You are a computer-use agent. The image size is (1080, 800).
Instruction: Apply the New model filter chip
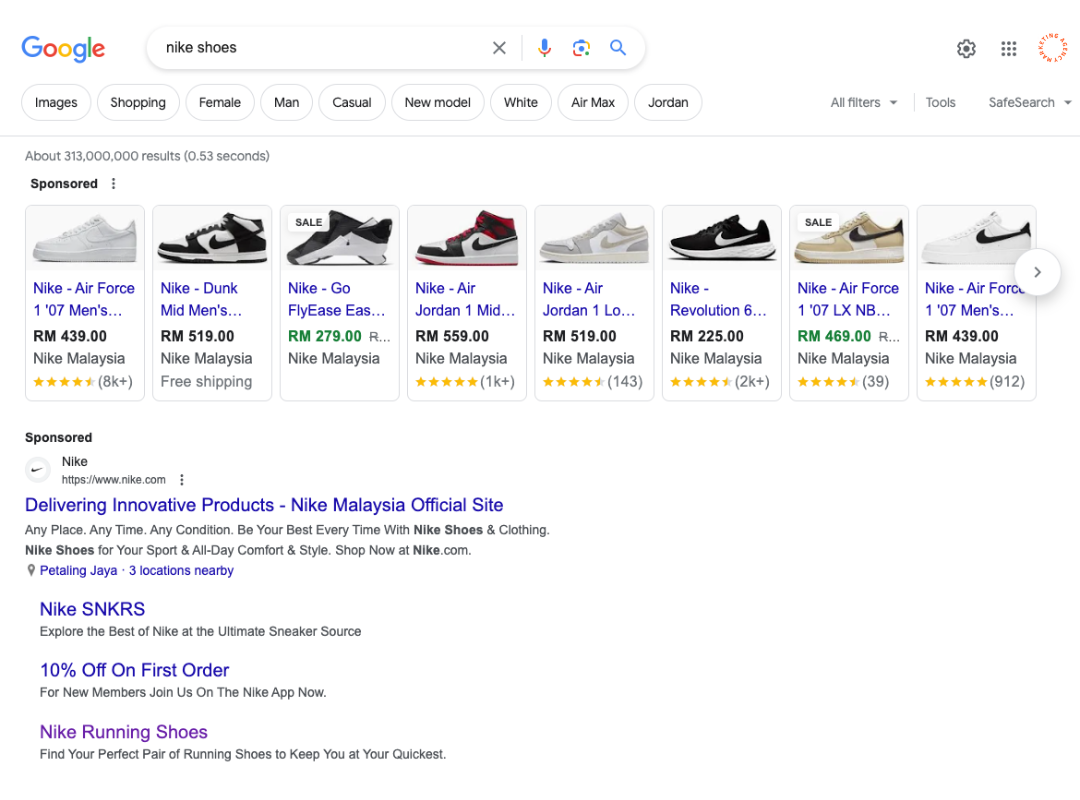pyautogui.click(x=437, y=103)
